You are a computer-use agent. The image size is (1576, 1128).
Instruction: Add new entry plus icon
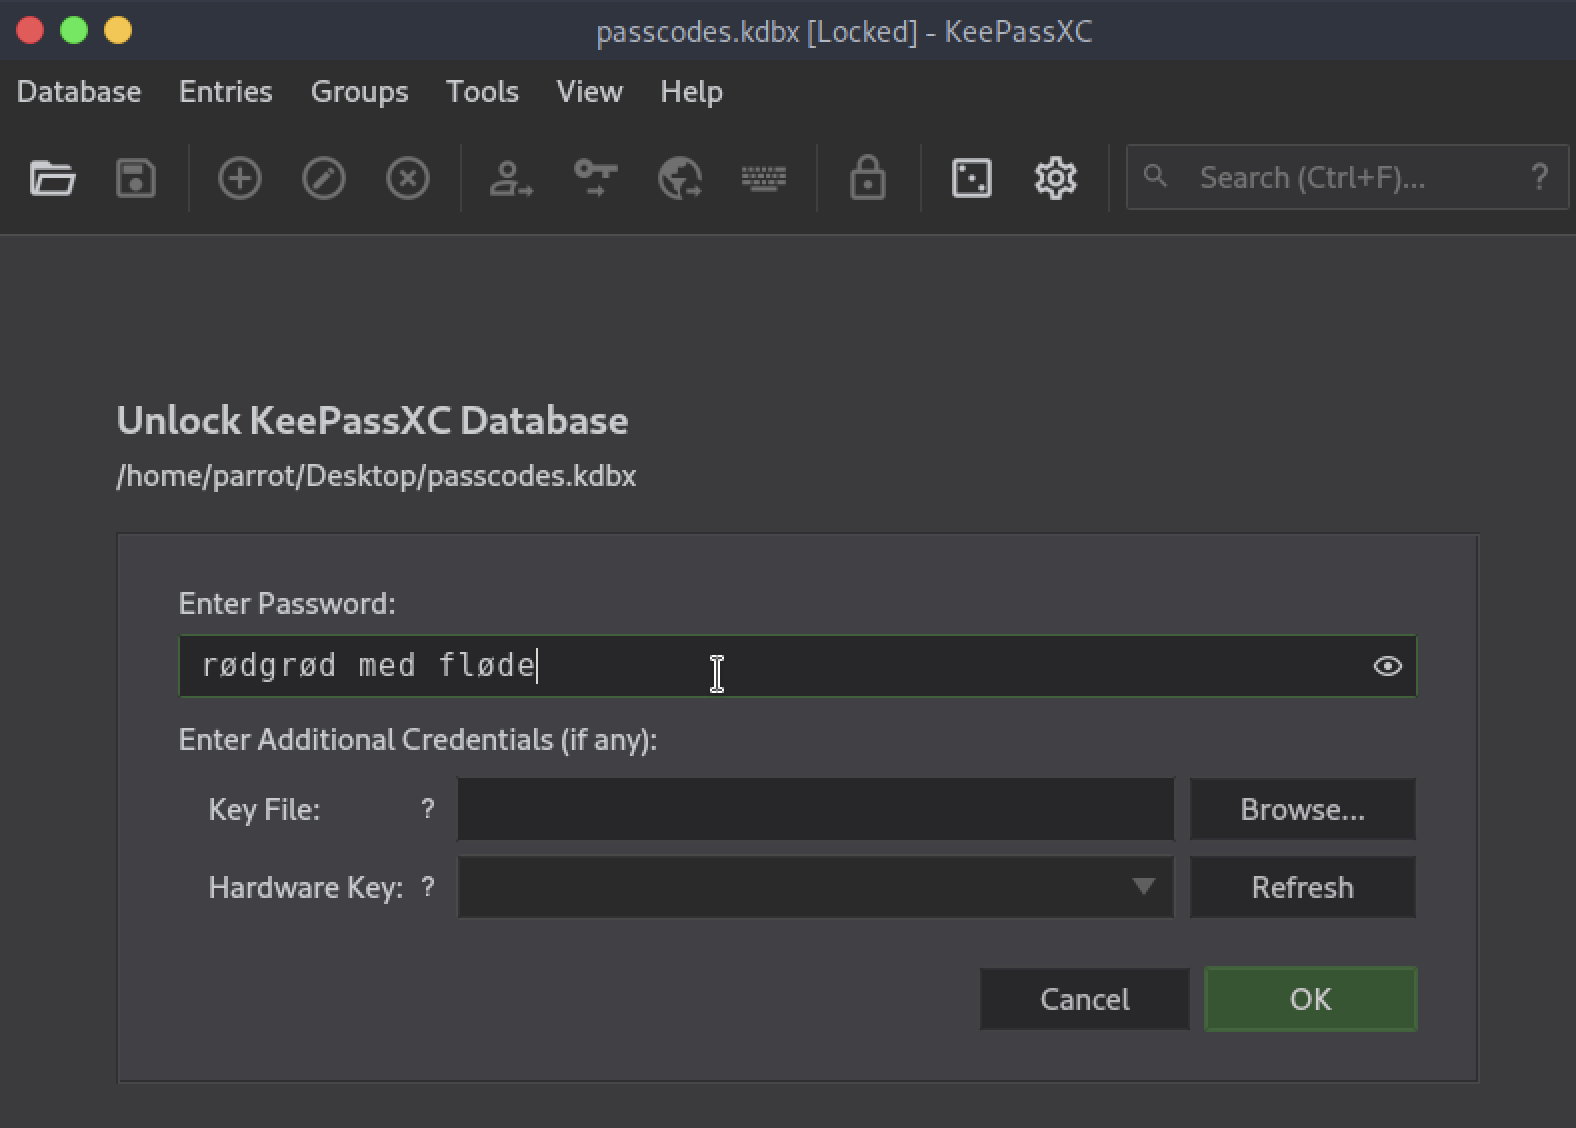pyautogui.click(x=240, y=179)
